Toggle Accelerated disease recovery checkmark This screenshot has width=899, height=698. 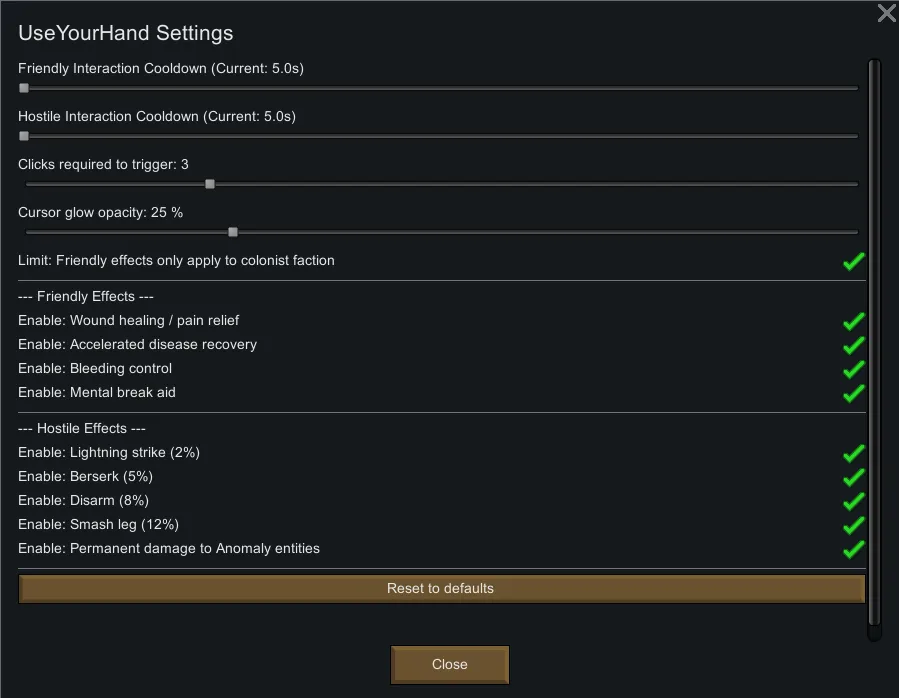pyautogui.click(x=853, y=345)
